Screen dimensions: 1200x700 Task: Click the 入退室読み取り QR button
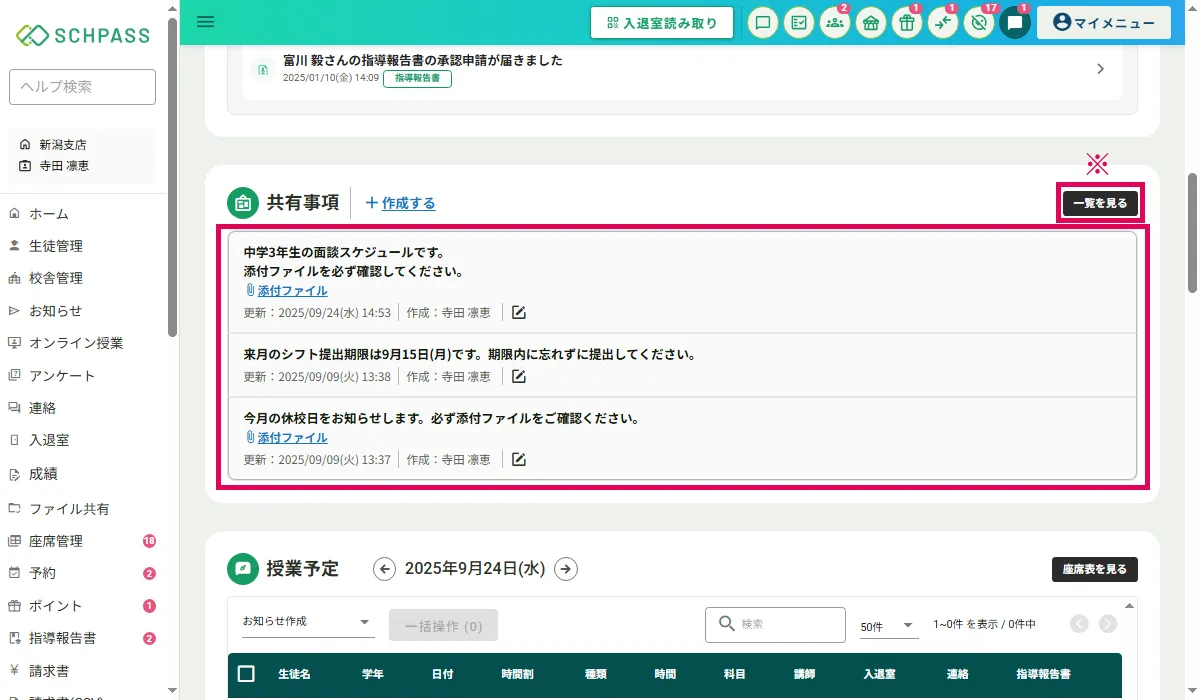(661, 23)
